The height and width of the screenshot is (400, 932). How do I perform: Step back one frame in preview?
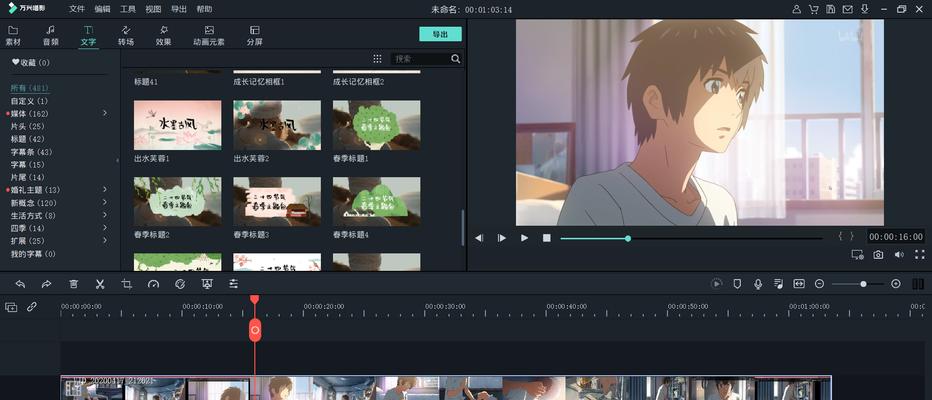coord(479,238)
